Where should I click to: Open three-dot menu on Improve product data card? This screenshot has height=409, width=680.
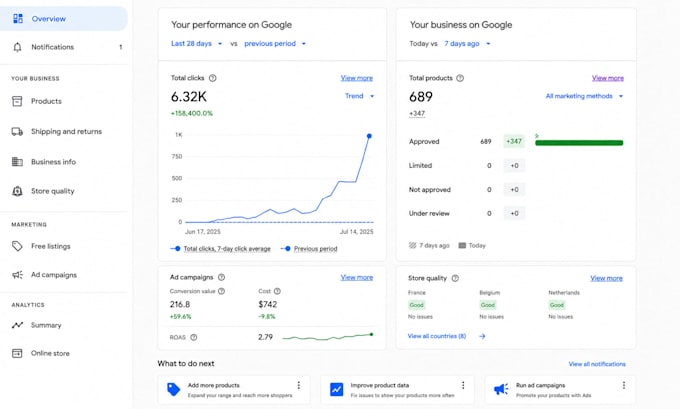coord(463,385)
